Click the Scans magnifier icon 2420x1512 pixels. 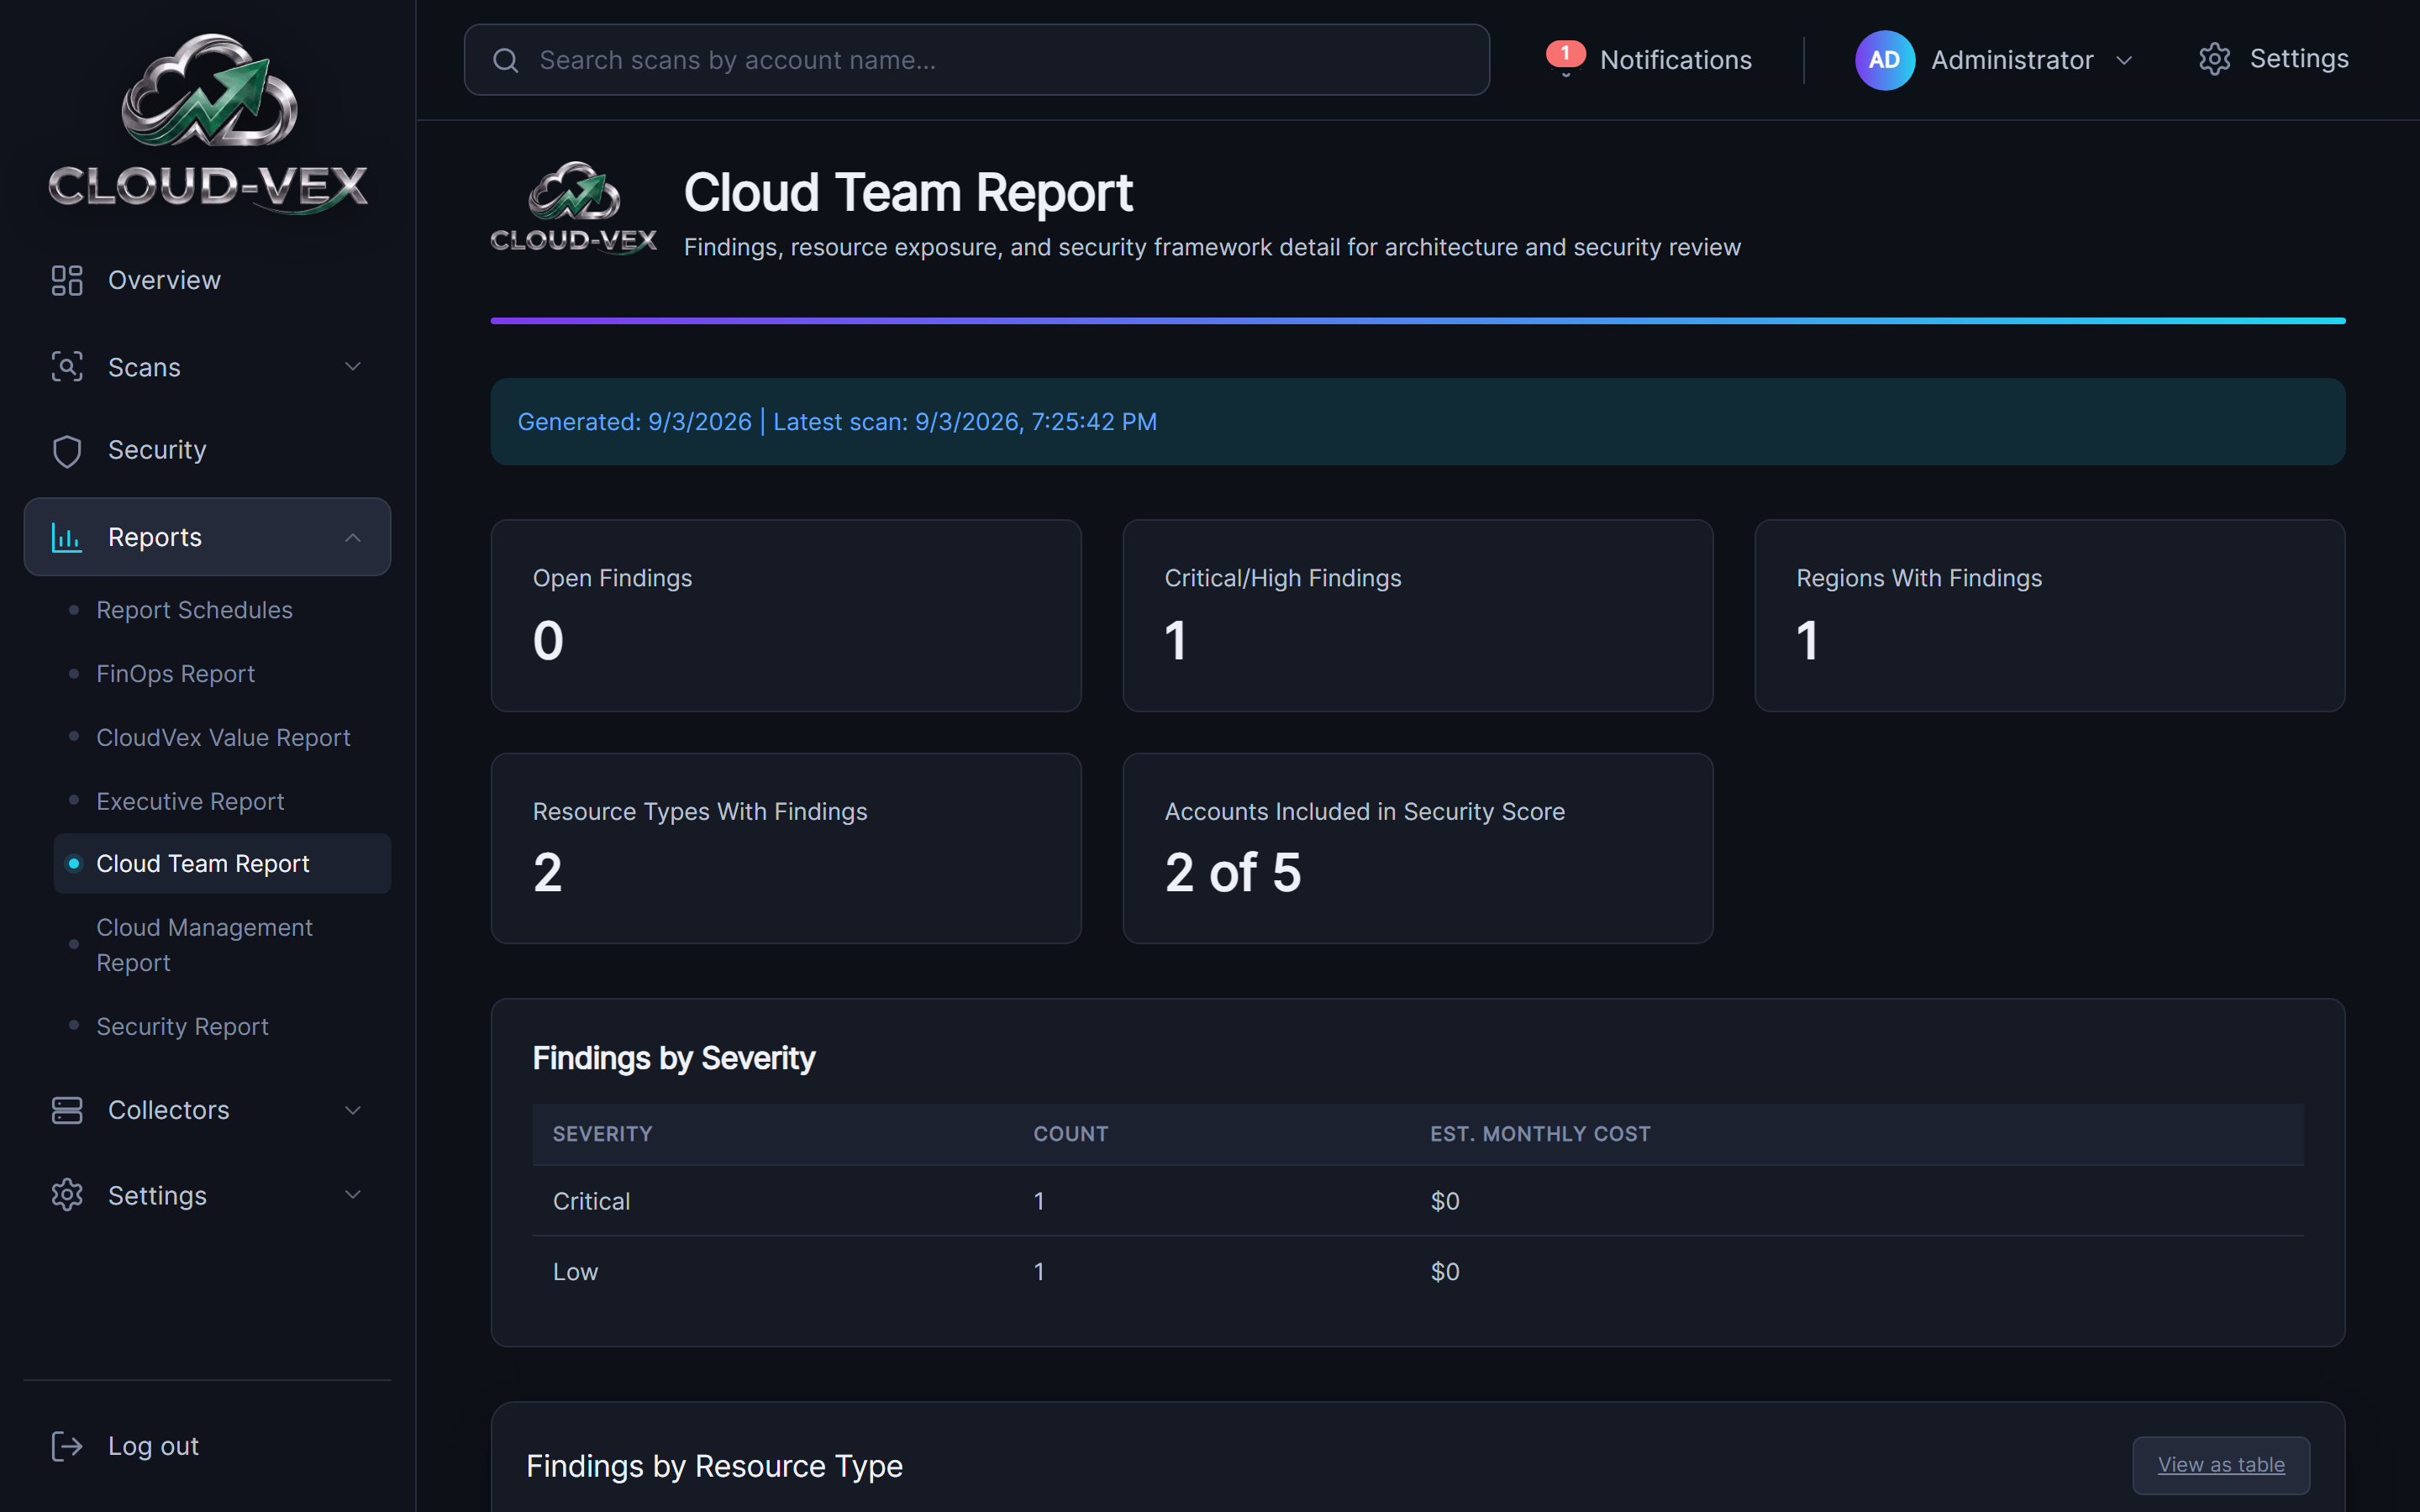coord(67,367)
